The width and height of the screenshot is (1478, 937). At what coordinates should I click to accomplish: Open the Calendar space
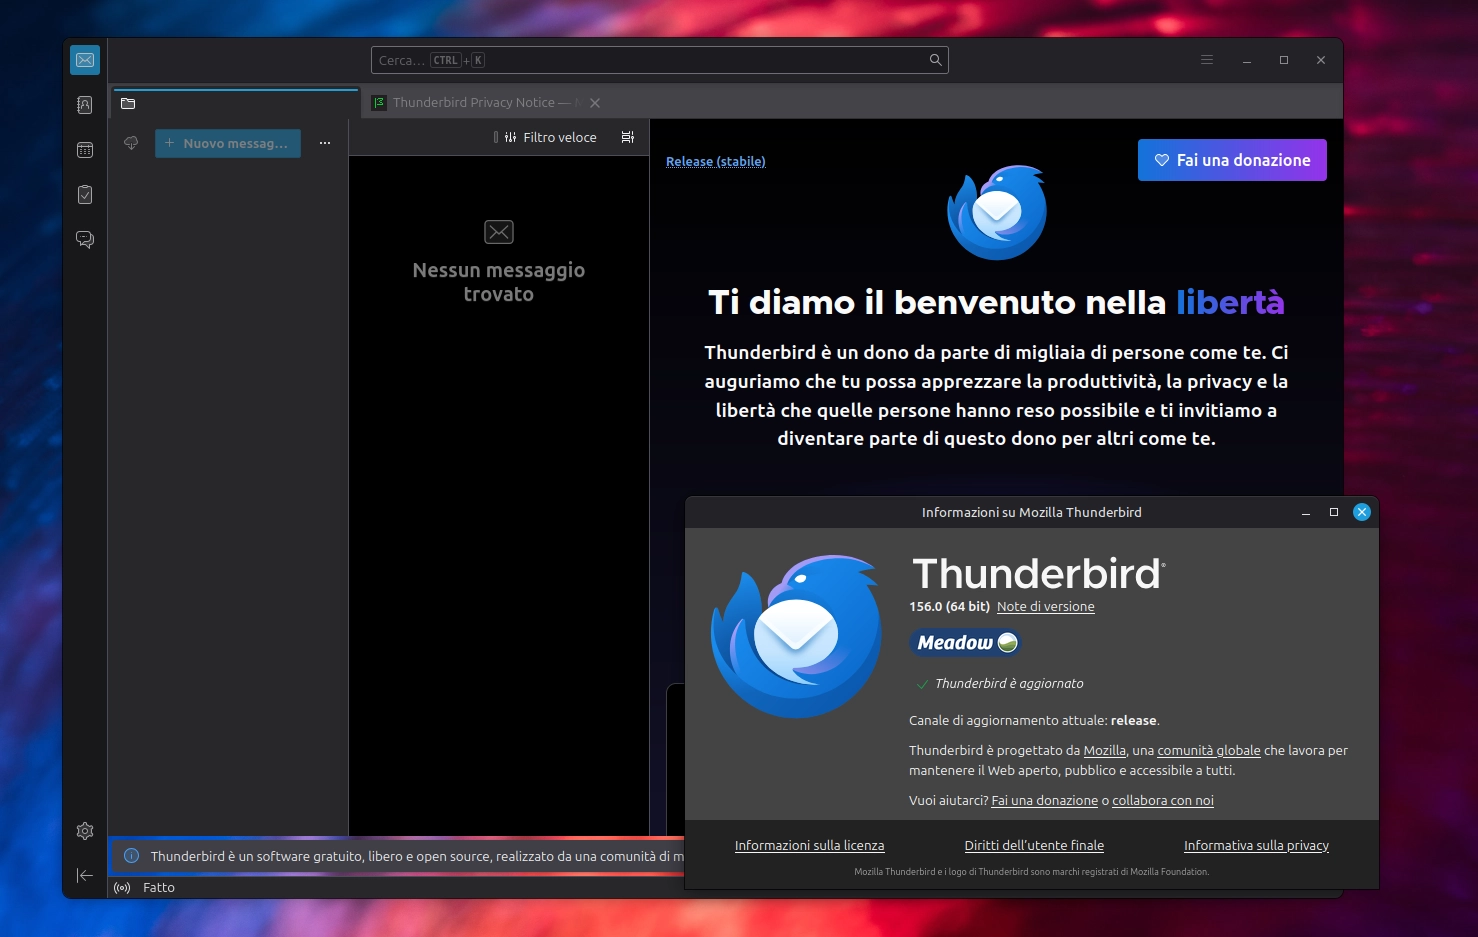tap(85, 150)
